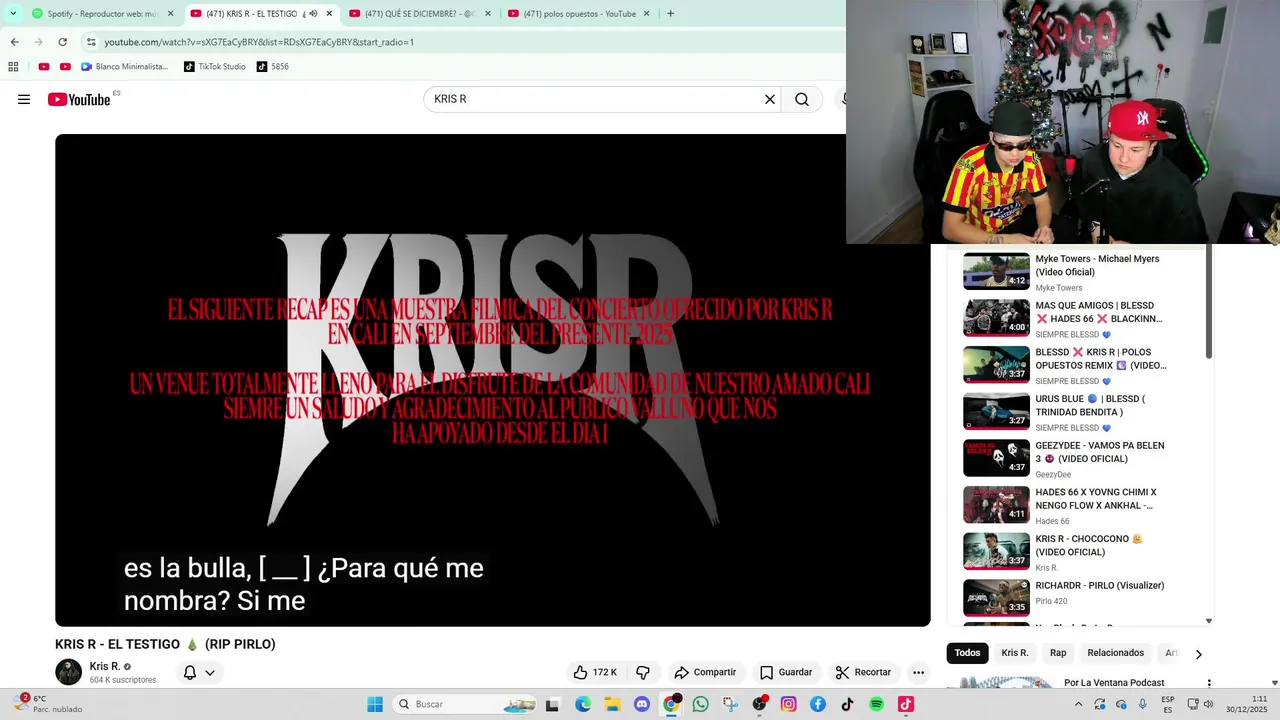Viewport: 1280px width, 720px height.
Task: Show more filter chips with the right arrow
Action: point(1198,654)
